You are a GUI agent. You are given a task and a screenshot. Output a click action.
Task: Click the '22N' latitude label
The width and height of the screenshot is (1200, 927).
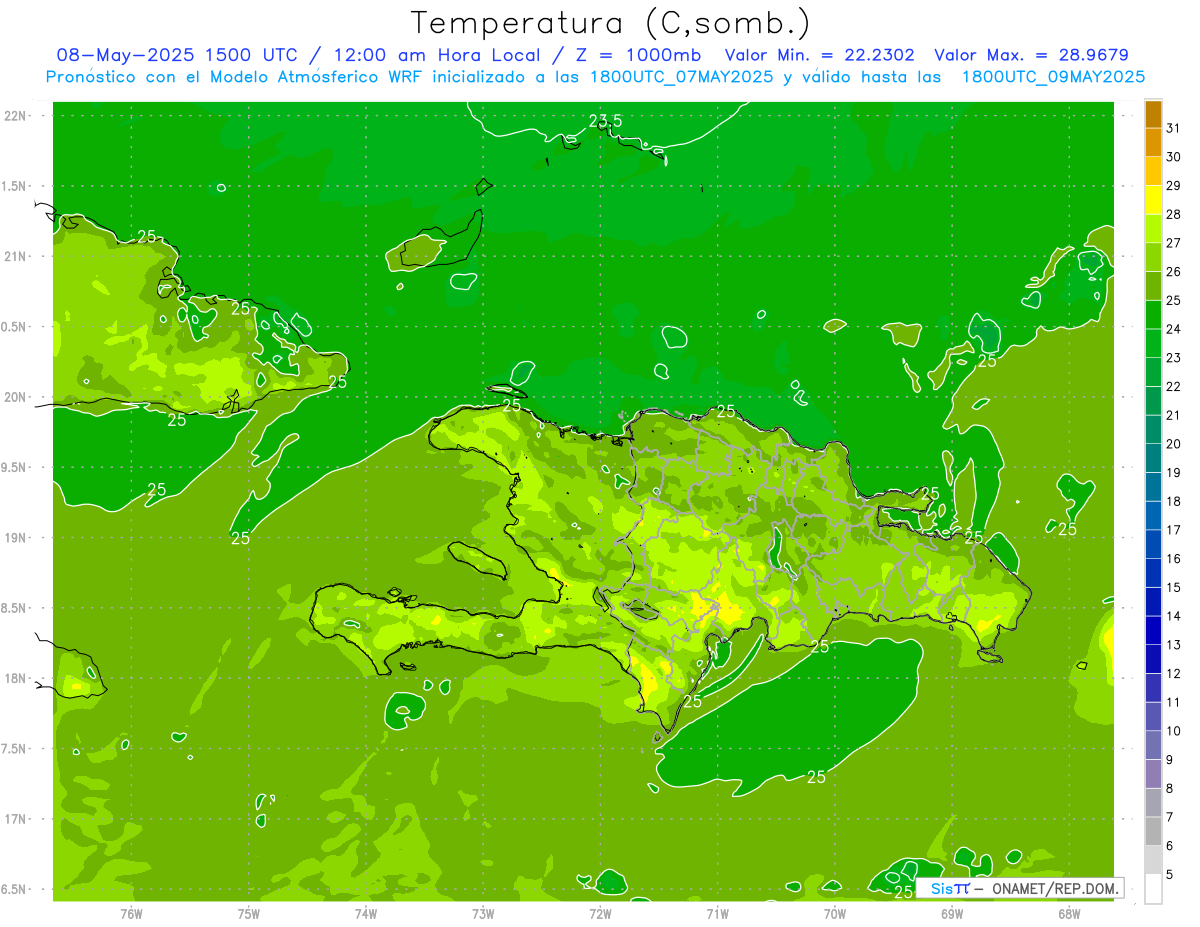(x=17, y=116)
